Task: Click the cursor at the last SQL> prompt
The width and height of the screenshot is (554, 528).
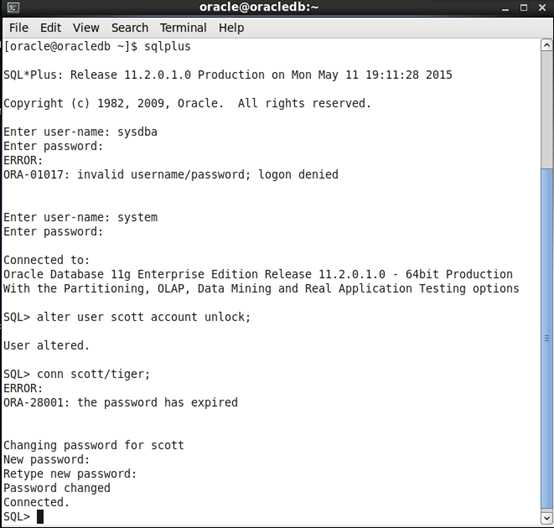Action: pyautogui.click(x=40, y=517)
